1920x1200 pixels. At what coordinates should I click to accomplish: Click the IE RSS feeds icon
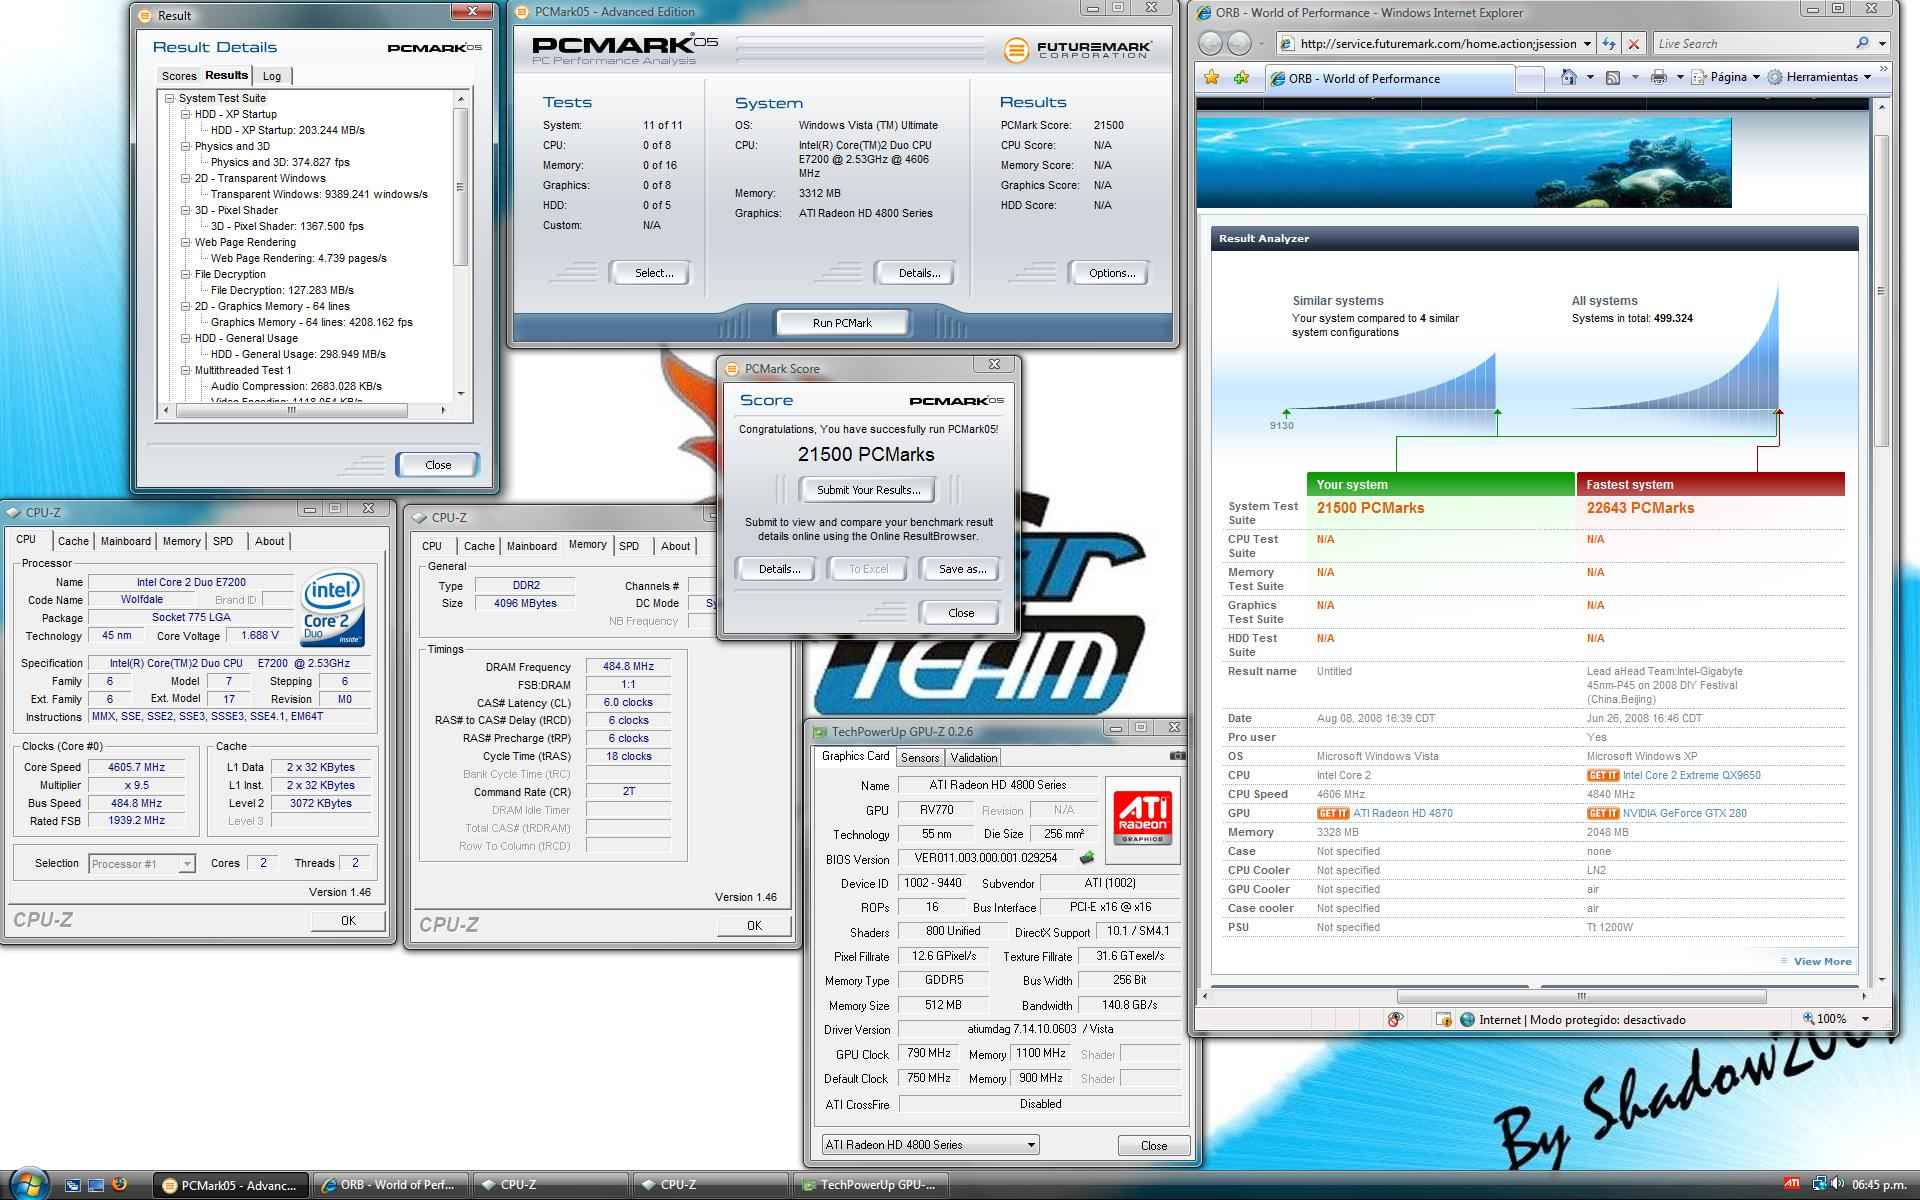(1613, 77)
